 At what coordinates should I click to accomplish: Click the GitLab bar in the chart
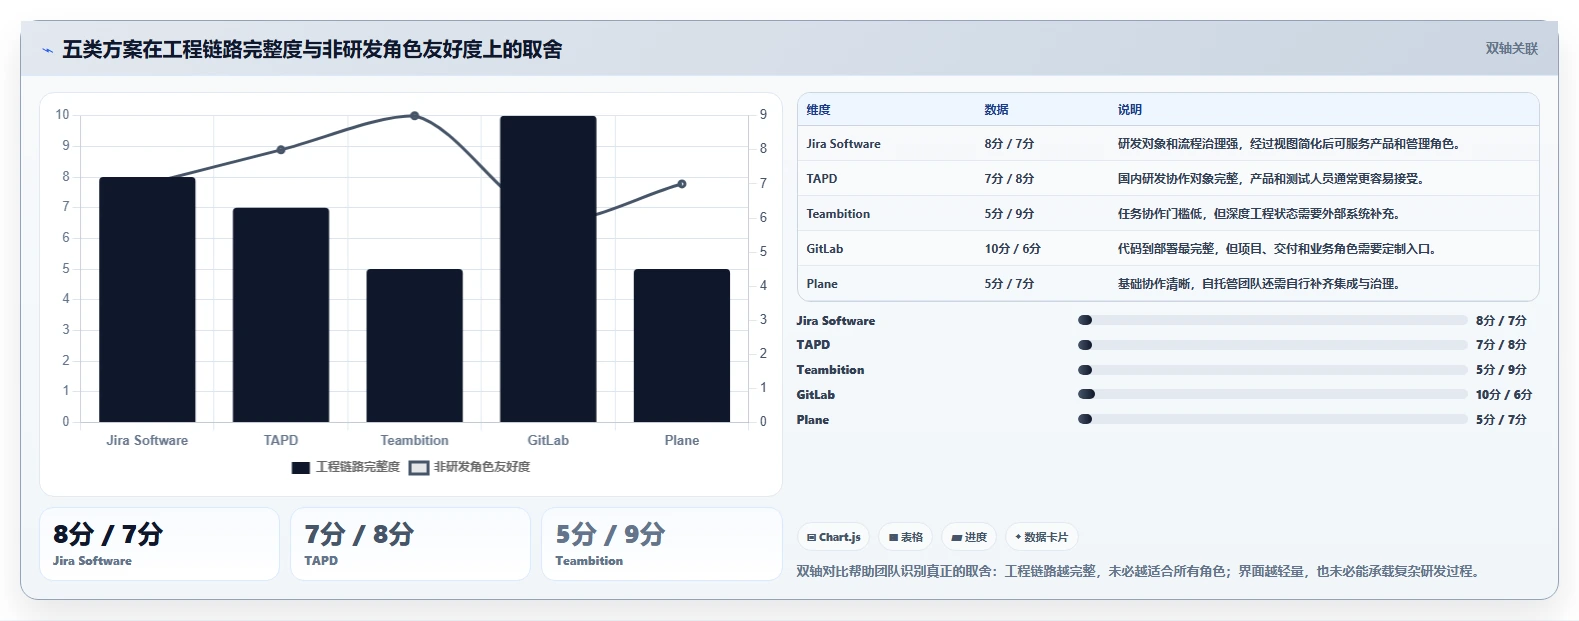click(548, 269)
